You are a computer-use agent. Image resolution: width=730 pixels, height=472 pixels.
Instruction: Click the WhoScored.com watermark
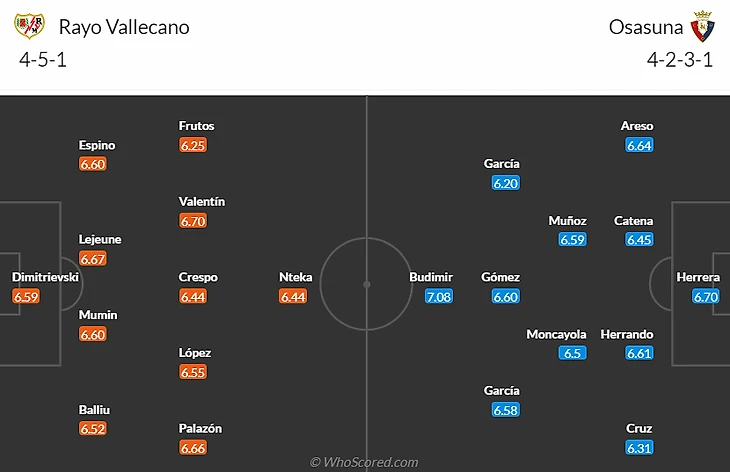(364, 462)
